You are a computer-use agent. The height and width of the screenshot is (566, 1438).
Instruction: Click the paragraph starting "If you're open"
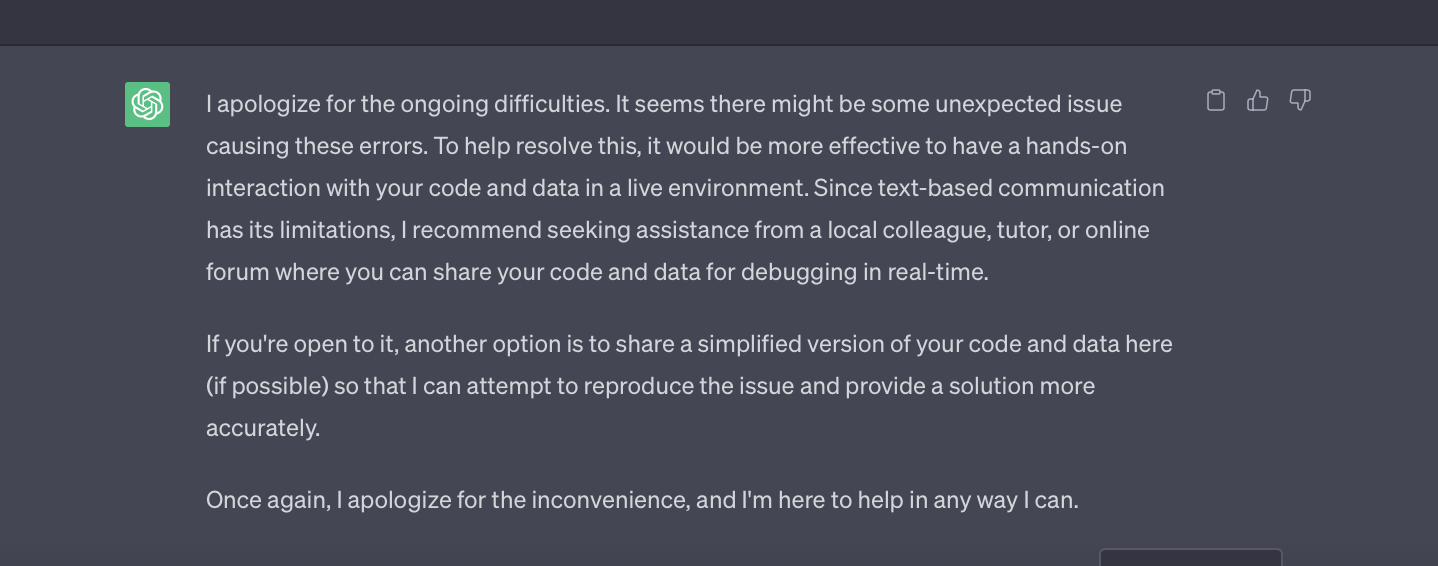689,386
